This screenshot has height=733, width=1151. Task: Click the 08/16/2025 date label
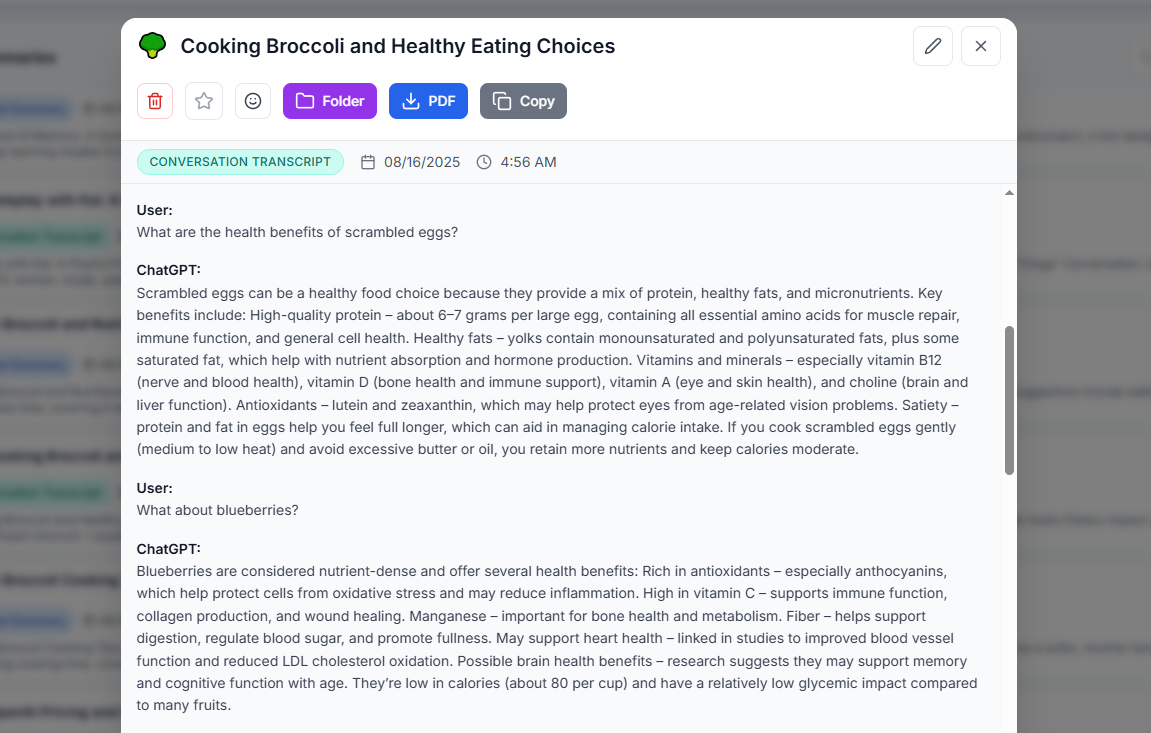pyautogui.click(x=422, y=162)
